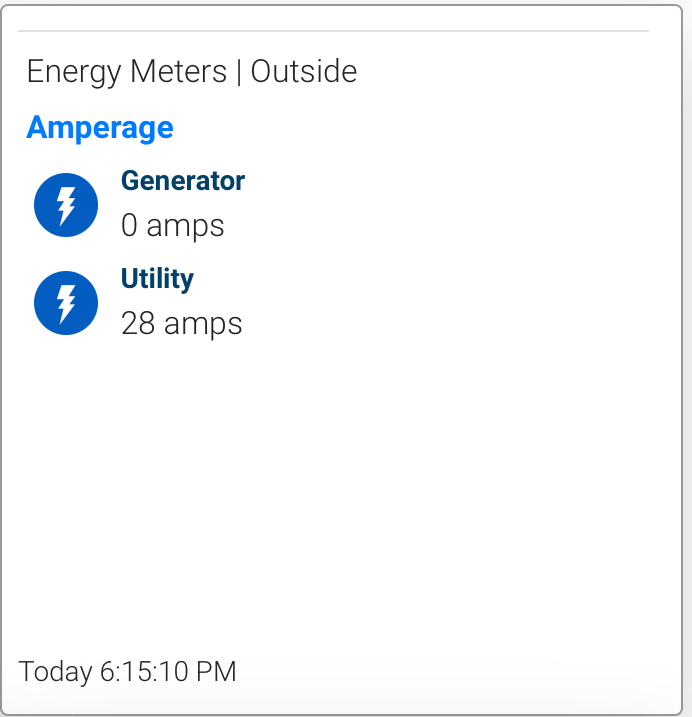Select the Generator meter label
Viewport: 692px width, 717px height.
point(183,181)
